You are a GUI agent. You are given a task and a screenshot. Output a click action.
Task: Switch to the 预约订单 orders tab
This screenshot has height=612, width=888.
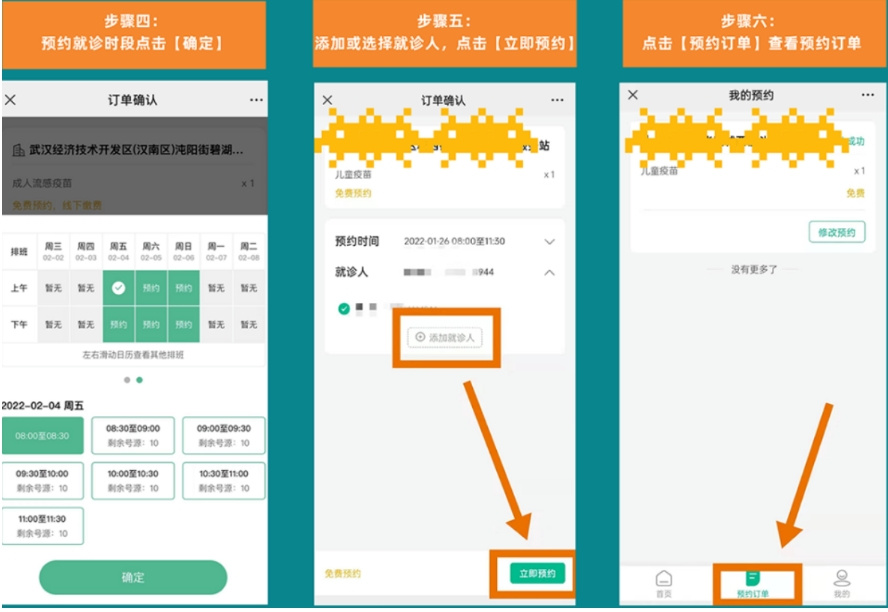coord(753,584)
